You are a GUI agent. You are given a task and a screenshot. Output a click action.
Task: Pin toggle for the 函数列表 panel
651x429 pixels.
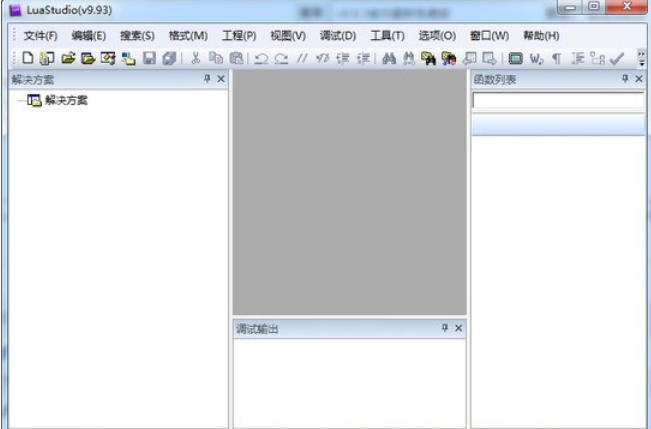click(x=625, y=78)
